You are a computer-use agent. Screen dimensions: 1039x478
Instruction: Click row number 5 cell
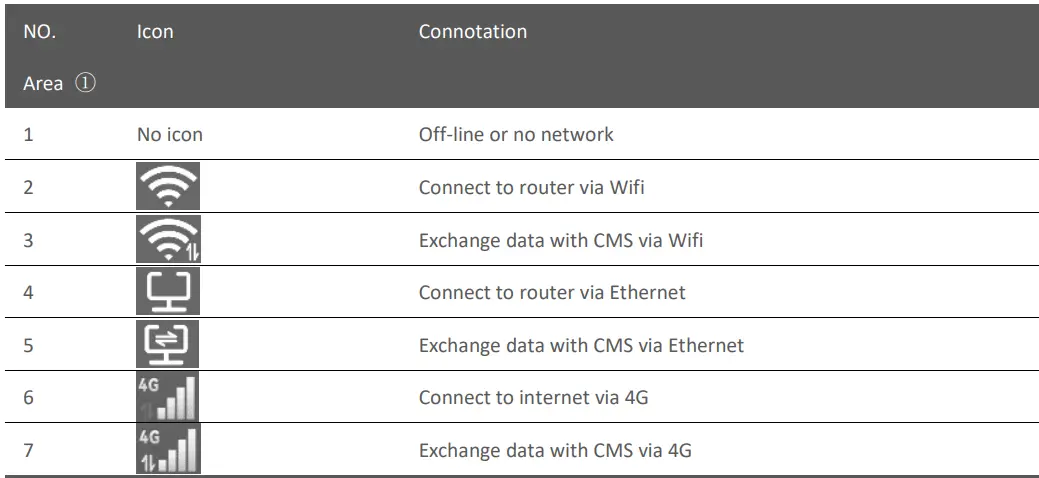point(28,346)
